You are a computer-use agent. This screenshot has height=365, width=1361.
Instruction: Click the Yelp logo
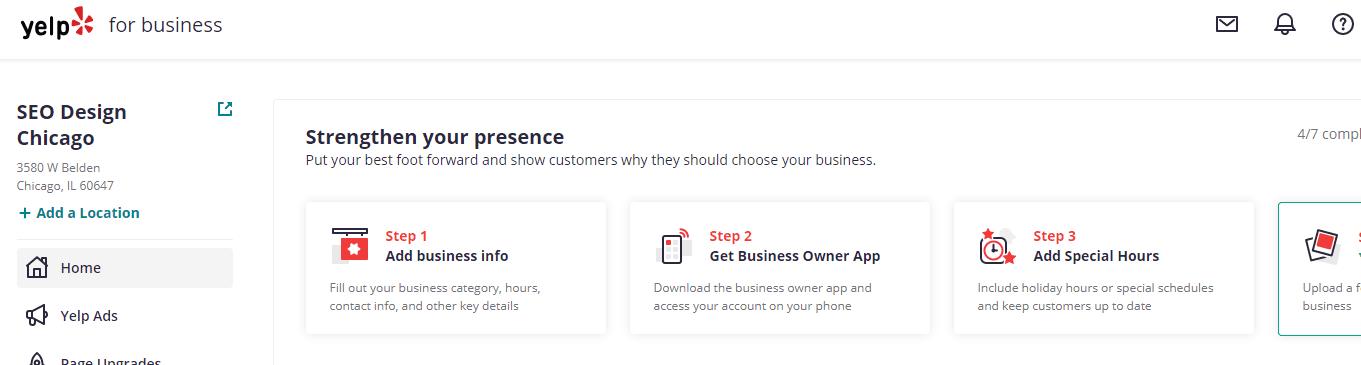point(58,23)
